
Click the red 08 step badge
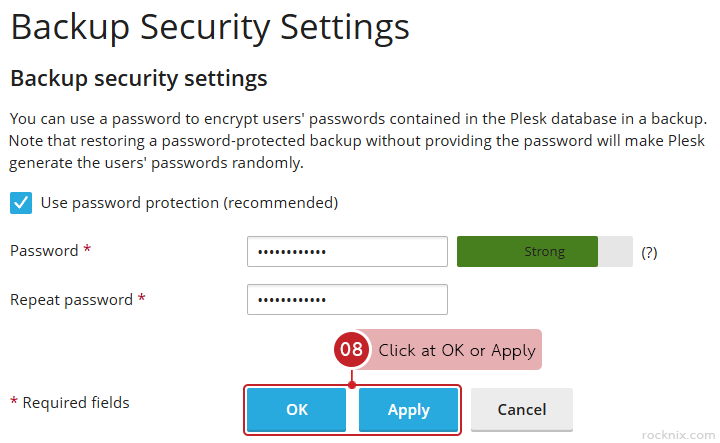pyautogui.click(x=351, y=350)
